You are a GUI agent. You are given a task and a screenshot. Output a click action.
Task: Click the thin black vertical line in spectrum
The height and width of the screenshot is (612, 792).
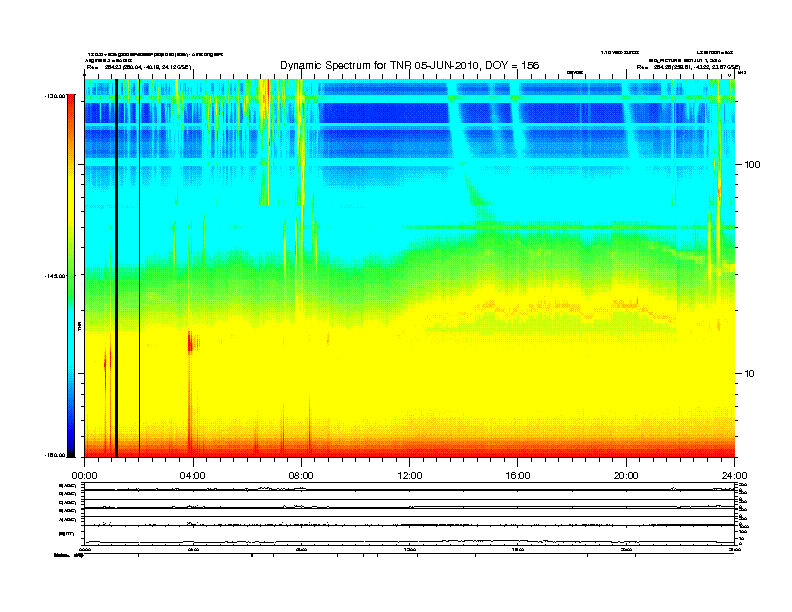click(139, 268)
